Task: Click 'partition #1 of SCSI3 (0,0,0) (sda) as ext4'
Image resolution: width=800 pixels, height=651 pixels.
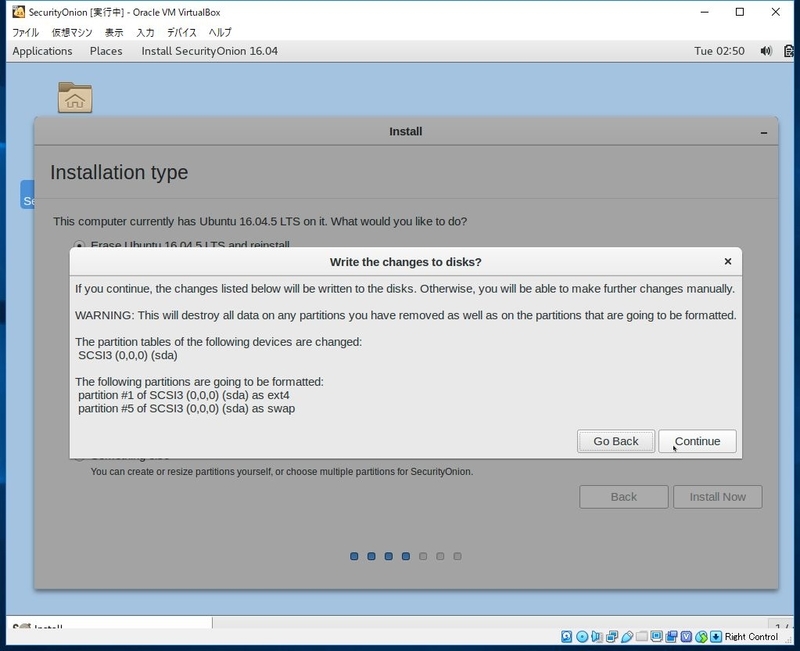Action: 184,395
